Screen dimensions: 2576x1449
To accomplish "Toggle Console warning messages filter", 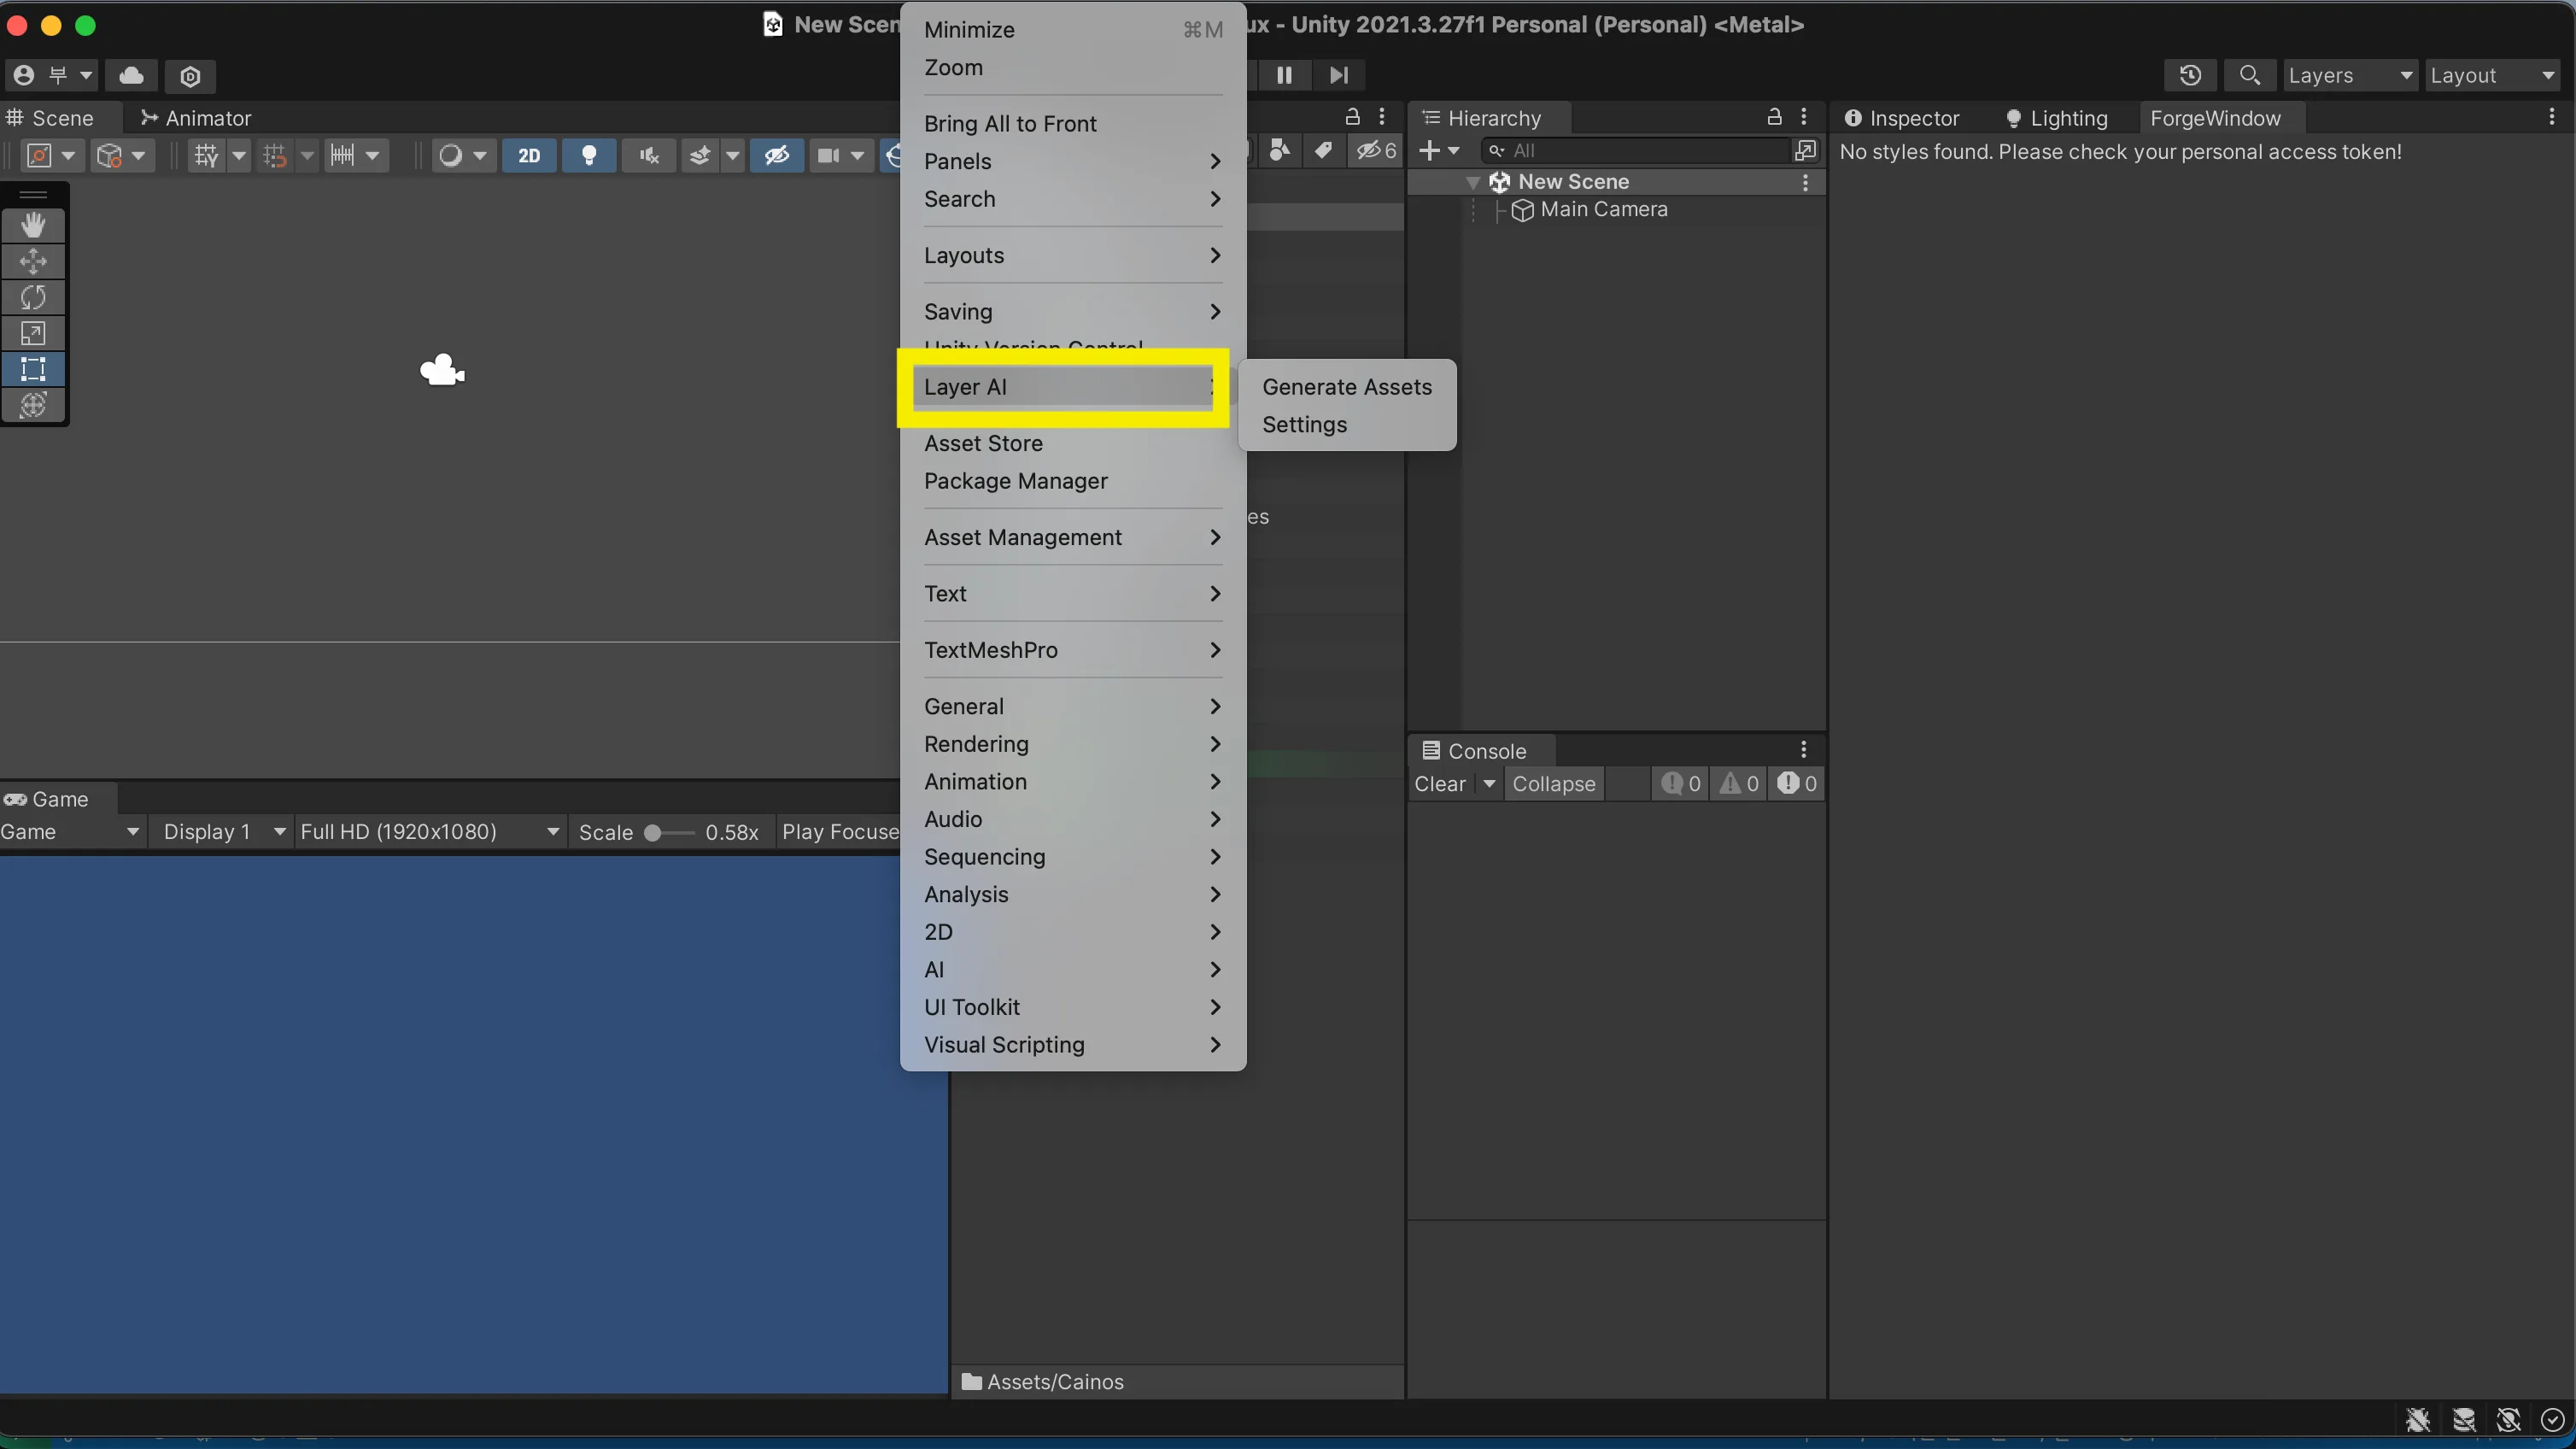I will tap(1739, 784).
